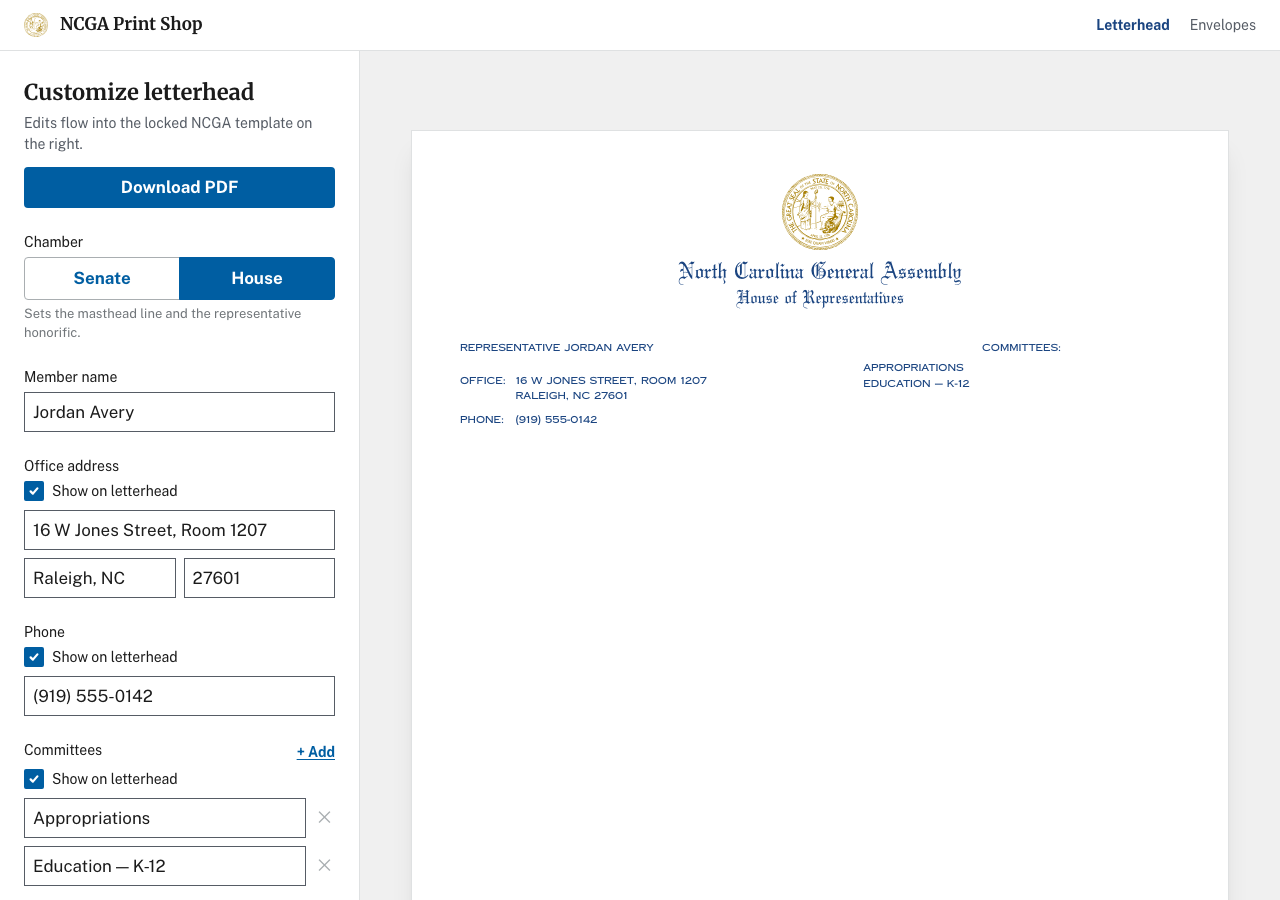The height and width of the screenshot is (900, 1280).
Task: Open the Letterhead tab
Action: point(1133,25)
